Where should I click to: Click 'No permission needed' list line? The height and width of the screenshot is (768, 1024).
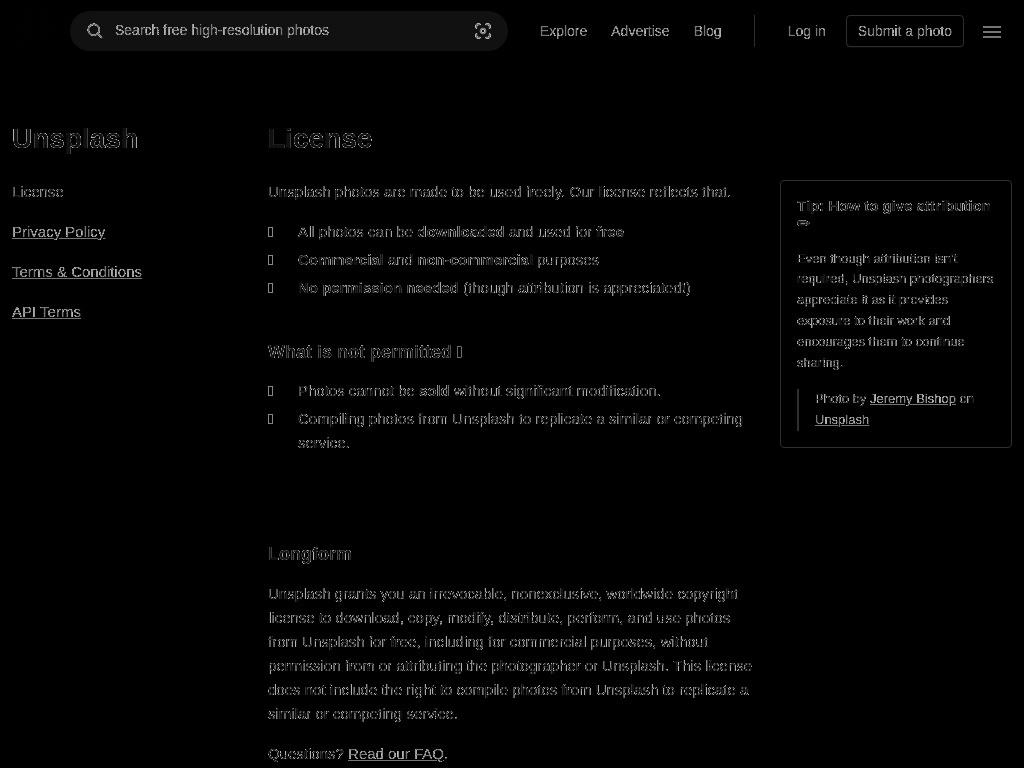point(494,288)
